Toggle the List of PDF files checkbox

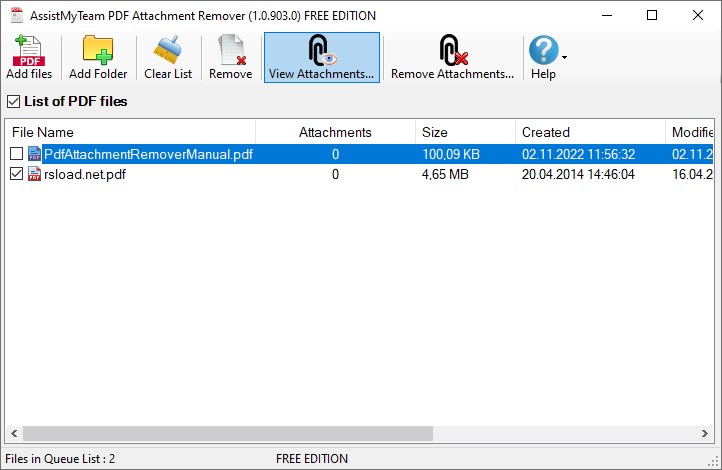point(13,101)
